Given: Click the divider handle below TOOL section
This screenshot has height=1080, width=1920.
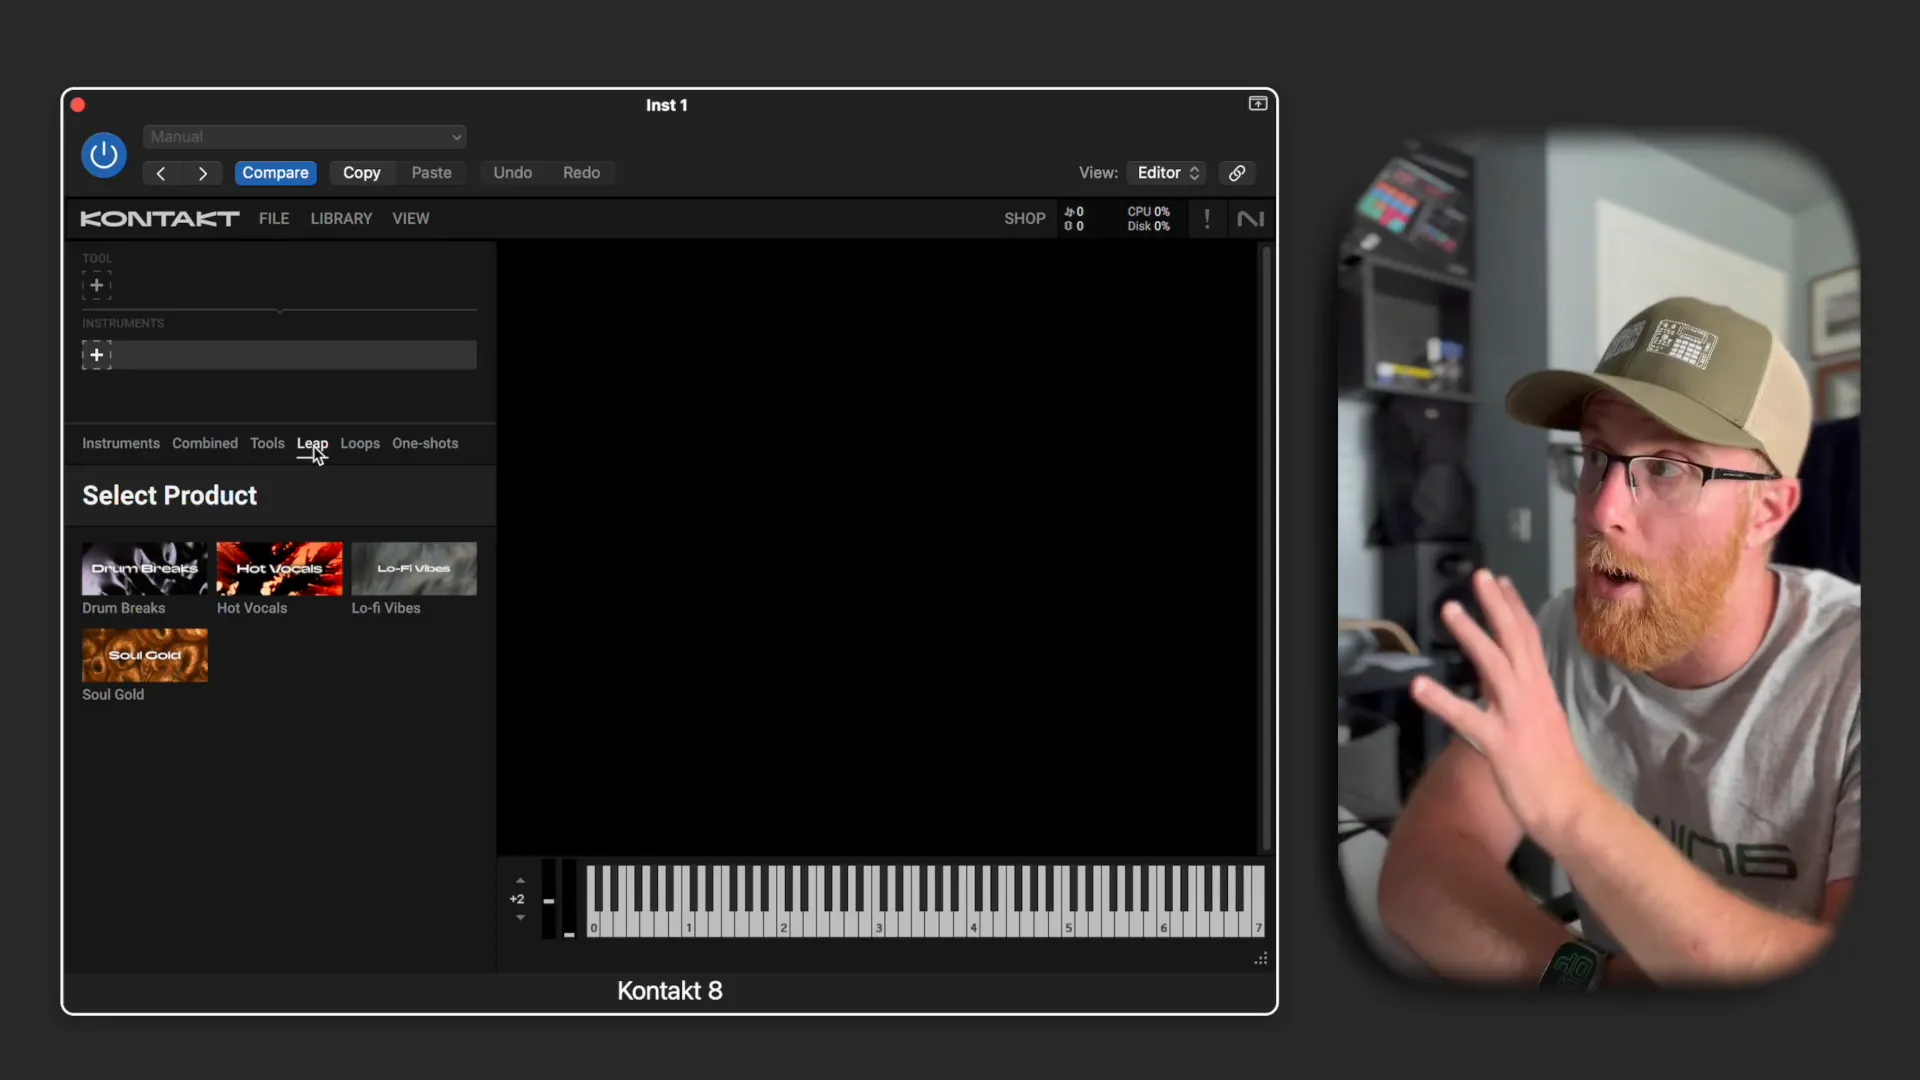Looking at the screenshot, I should point(280,311).
